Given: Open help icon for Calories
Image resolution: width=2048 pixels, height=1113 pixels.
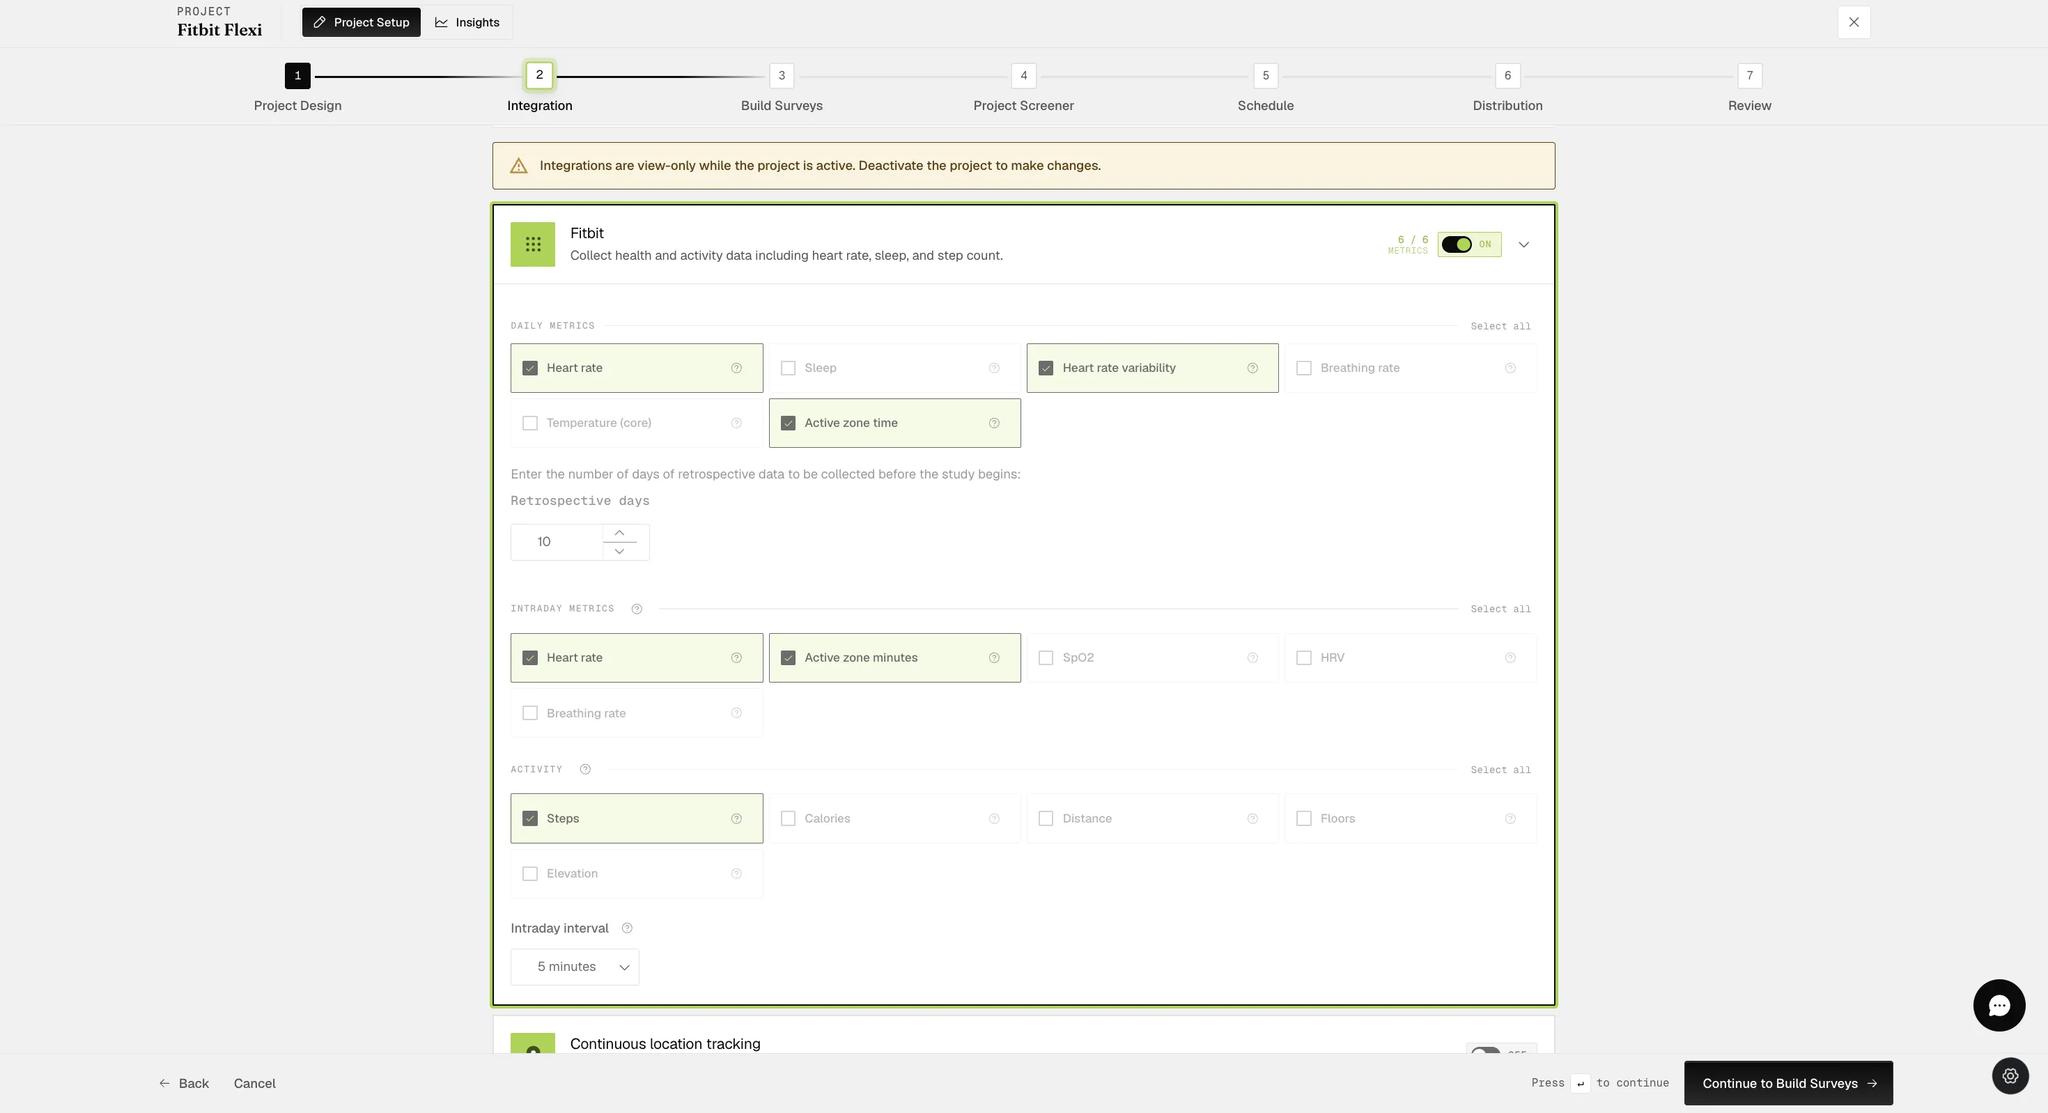Looking at the screenshot, I should [x=994, y=819].
